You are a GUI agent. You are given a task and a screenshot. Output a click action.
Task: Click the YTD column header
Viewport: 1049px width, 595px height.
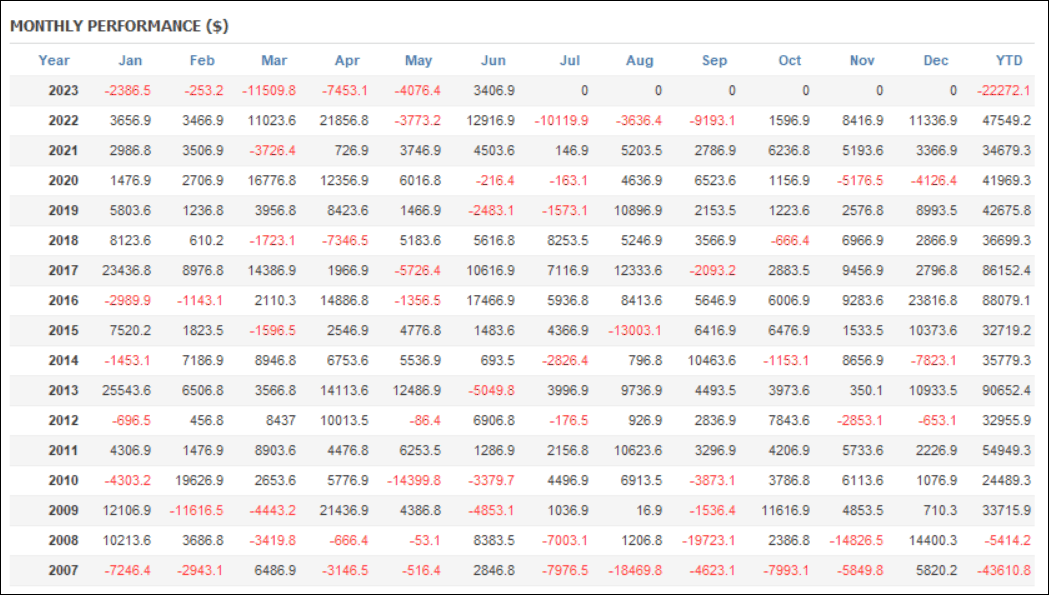click(x=1009, y=60)
